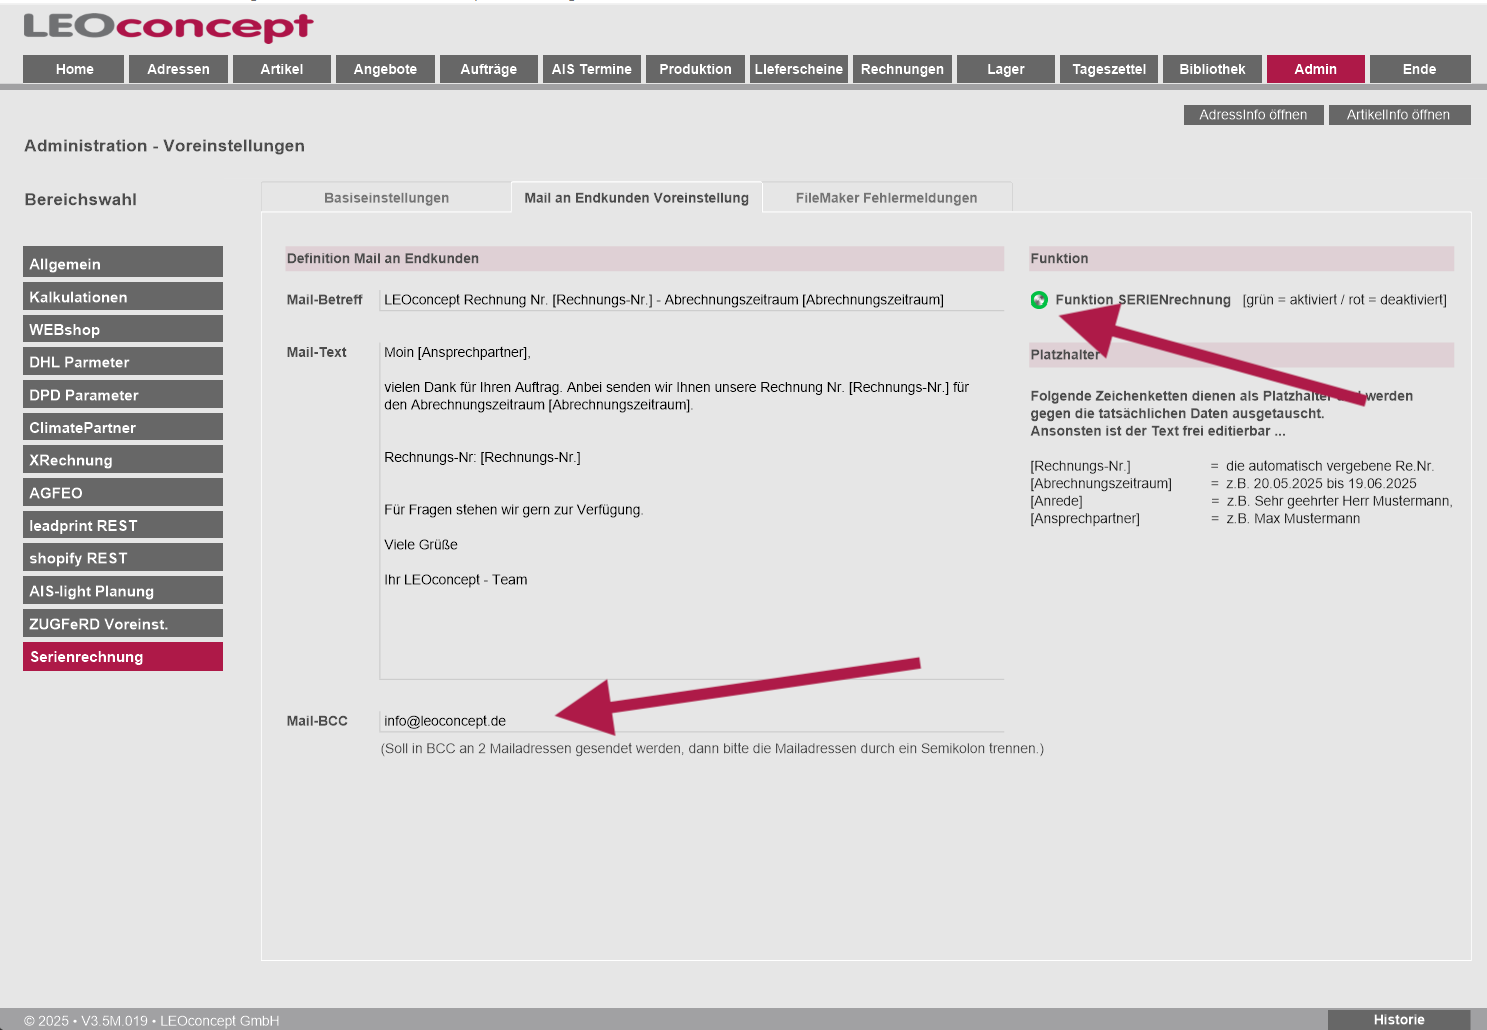
Task: Toggle the green SERIENrechnung status indicator
Action: (1039, 300)
